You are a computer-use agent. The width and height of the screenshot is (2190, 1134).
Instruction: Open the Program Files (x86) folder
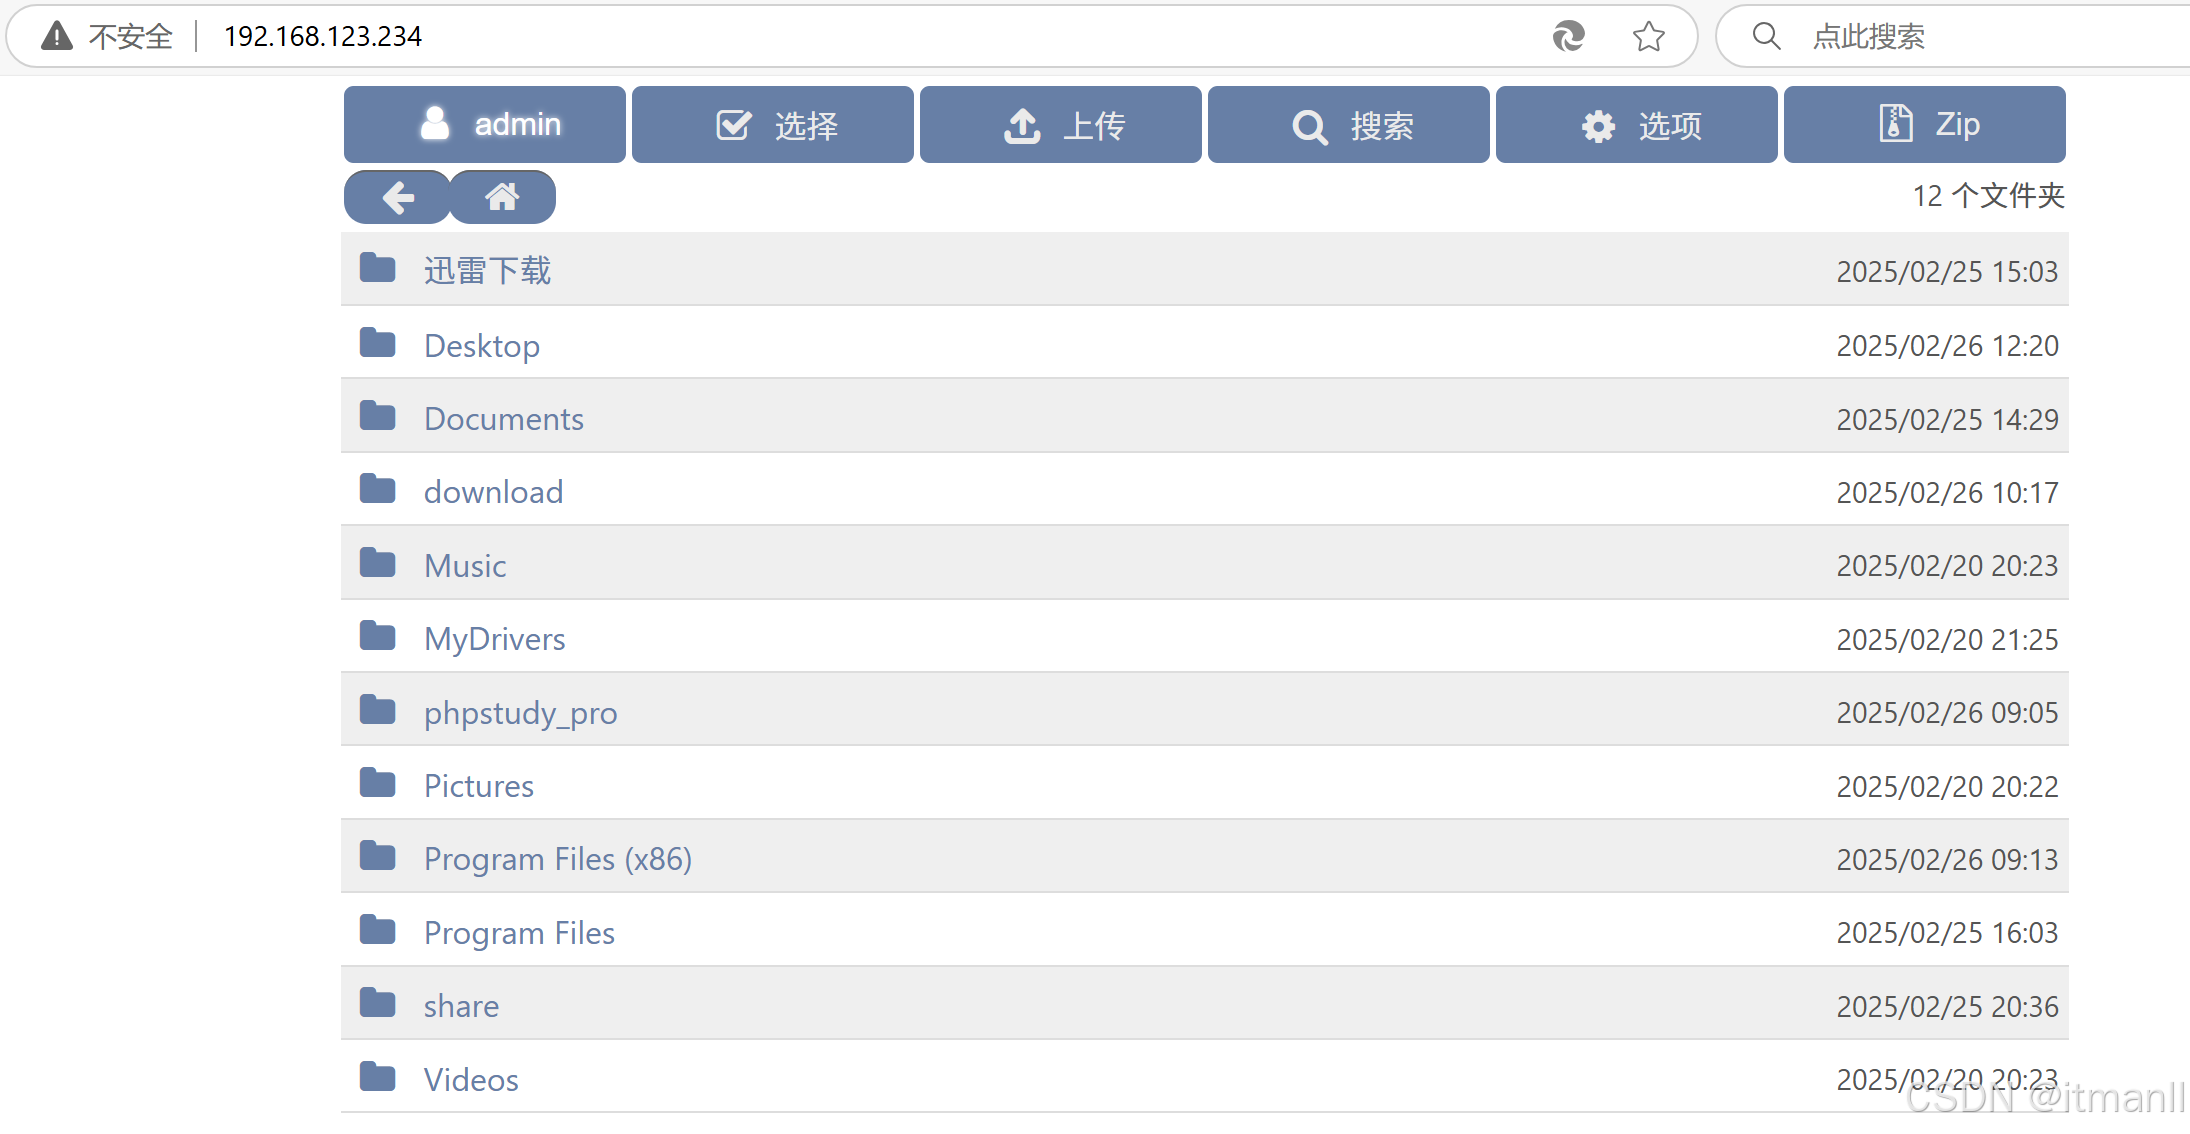(x=558, y=858)
